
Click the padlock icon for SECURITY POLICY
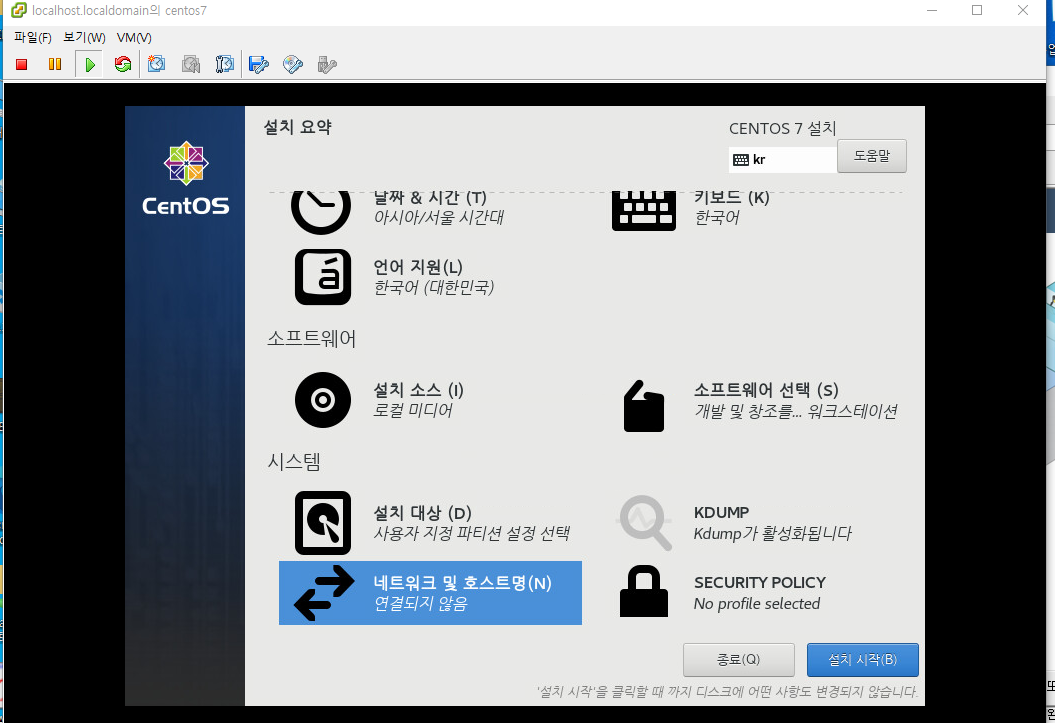click(644, 591)
